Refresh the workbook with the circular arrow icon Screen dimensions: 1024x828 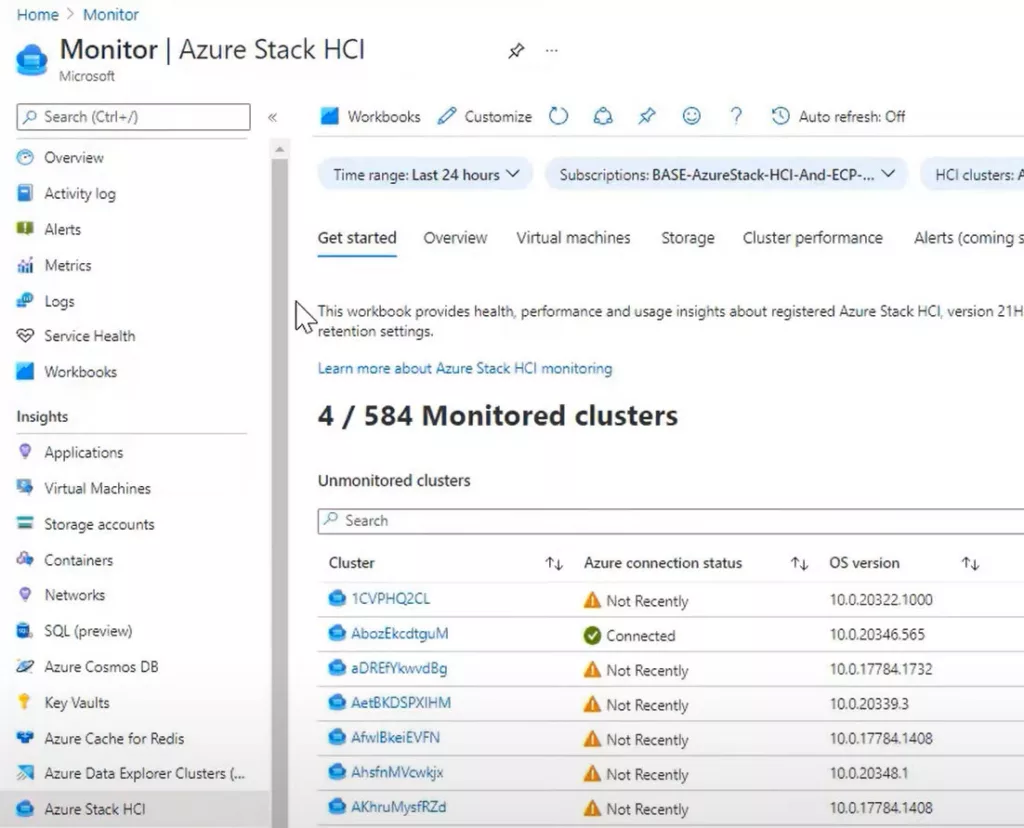point(558,116)
